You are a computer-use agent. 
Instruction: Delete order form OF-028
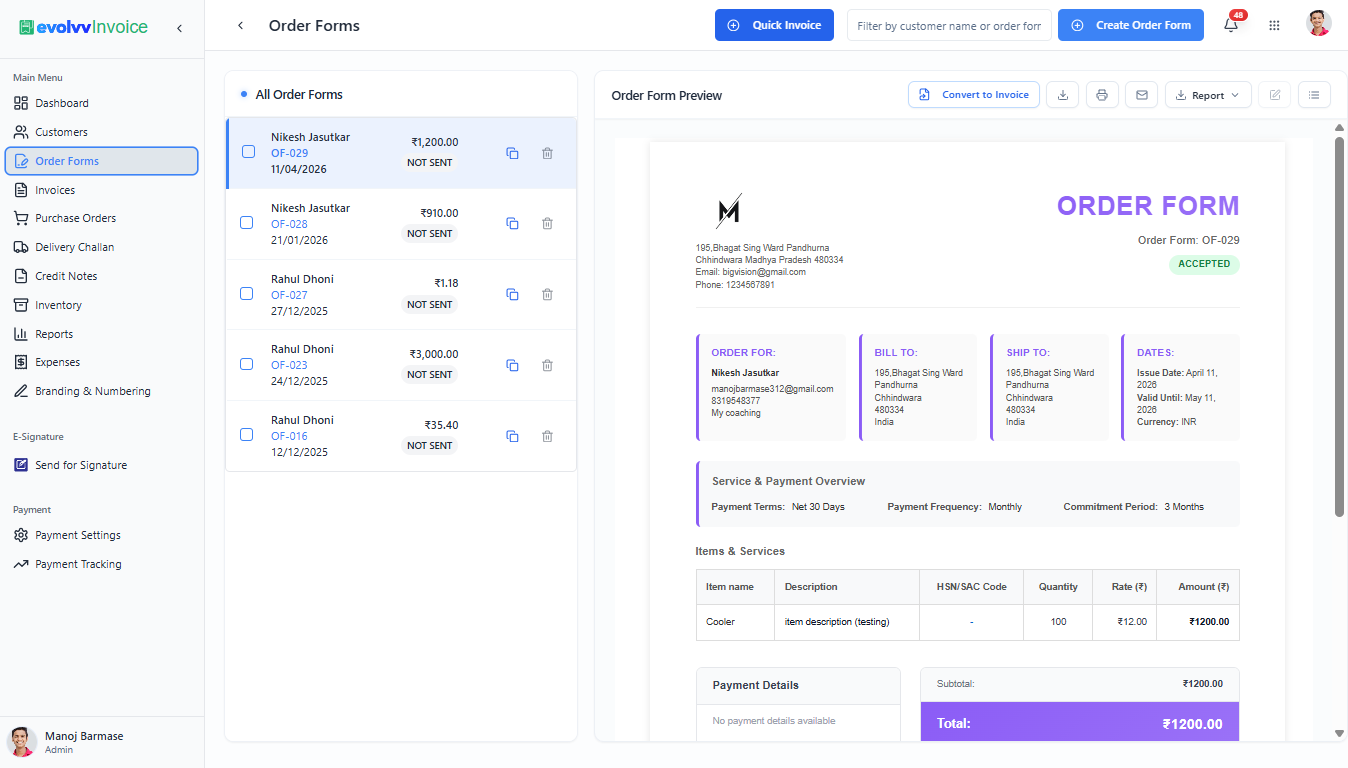coord(547,223)
